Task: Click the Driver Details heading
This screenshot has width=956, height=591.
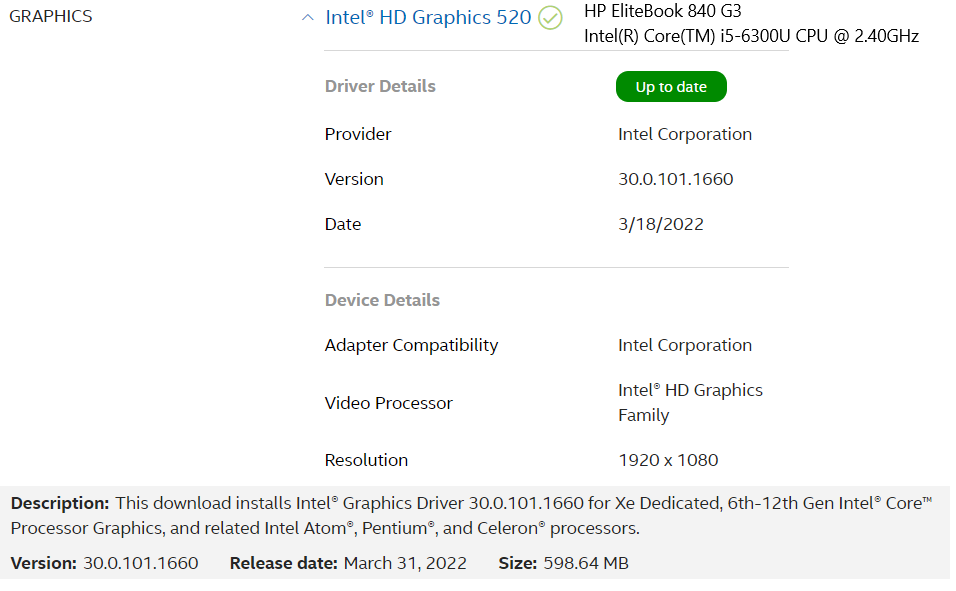Action: (380, 86)
